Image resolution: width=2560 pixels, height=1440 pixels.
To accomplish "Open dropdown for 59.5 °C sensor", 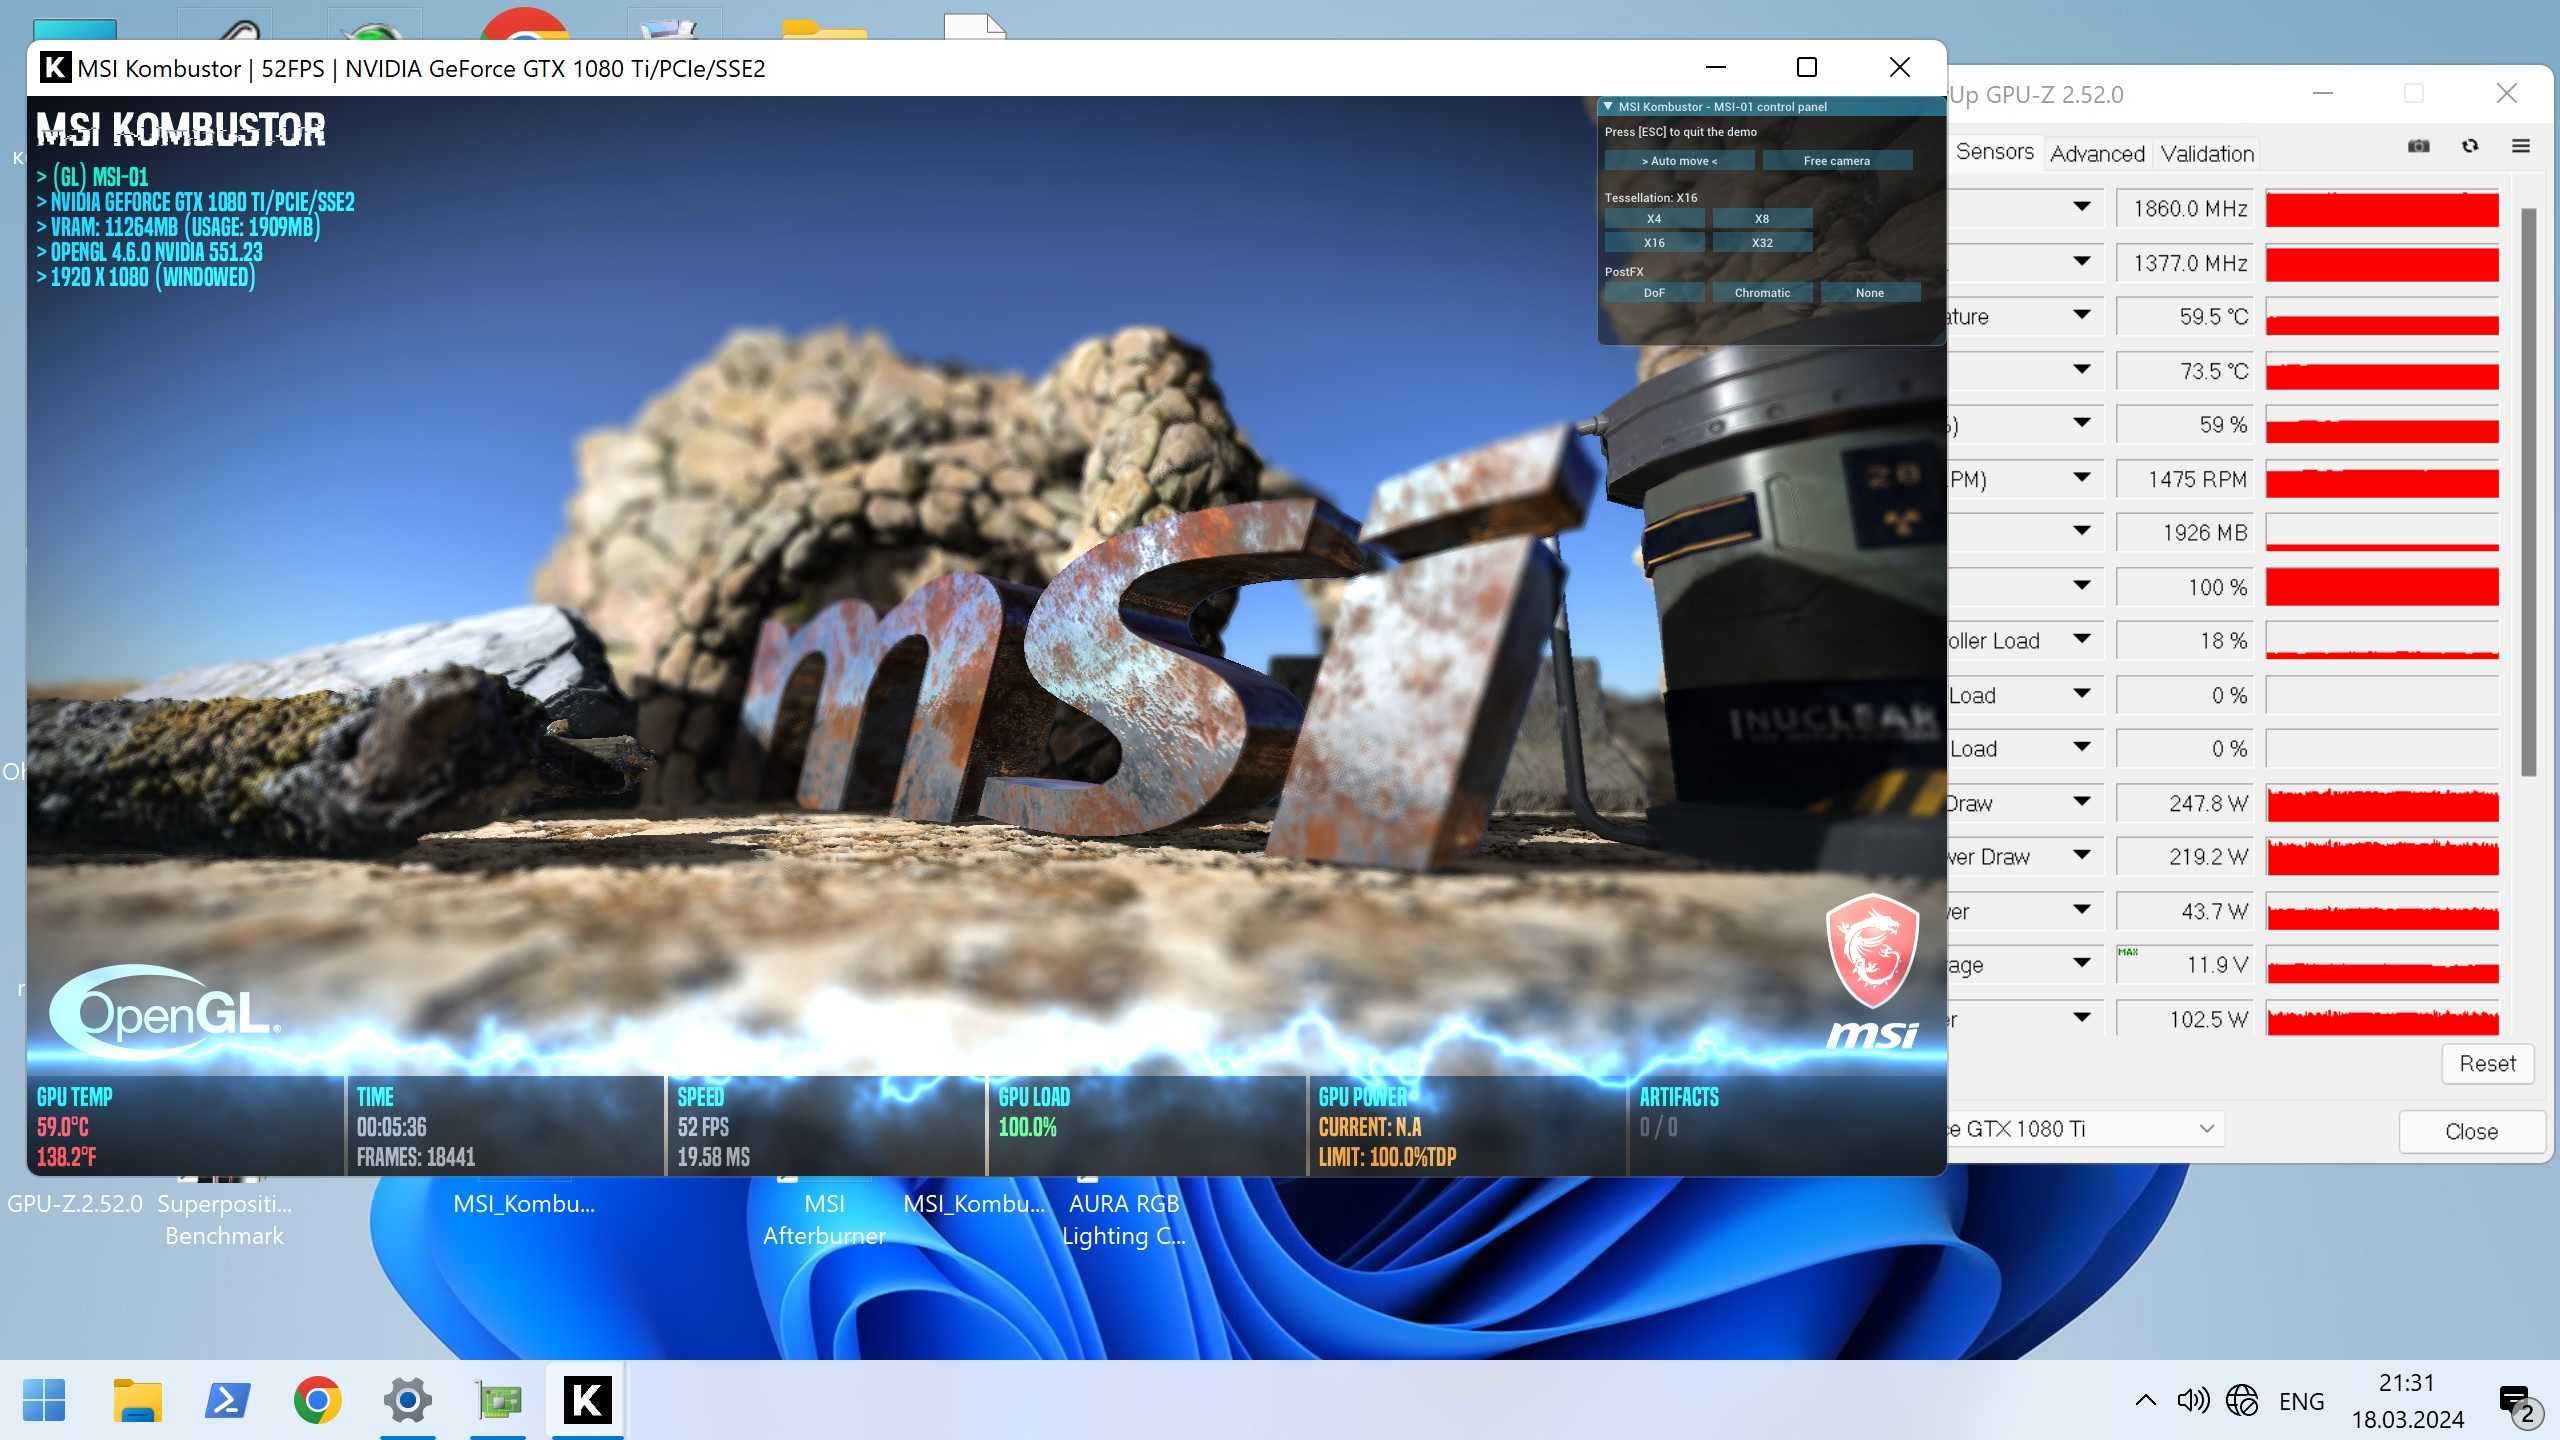I will click(2082, 315).
